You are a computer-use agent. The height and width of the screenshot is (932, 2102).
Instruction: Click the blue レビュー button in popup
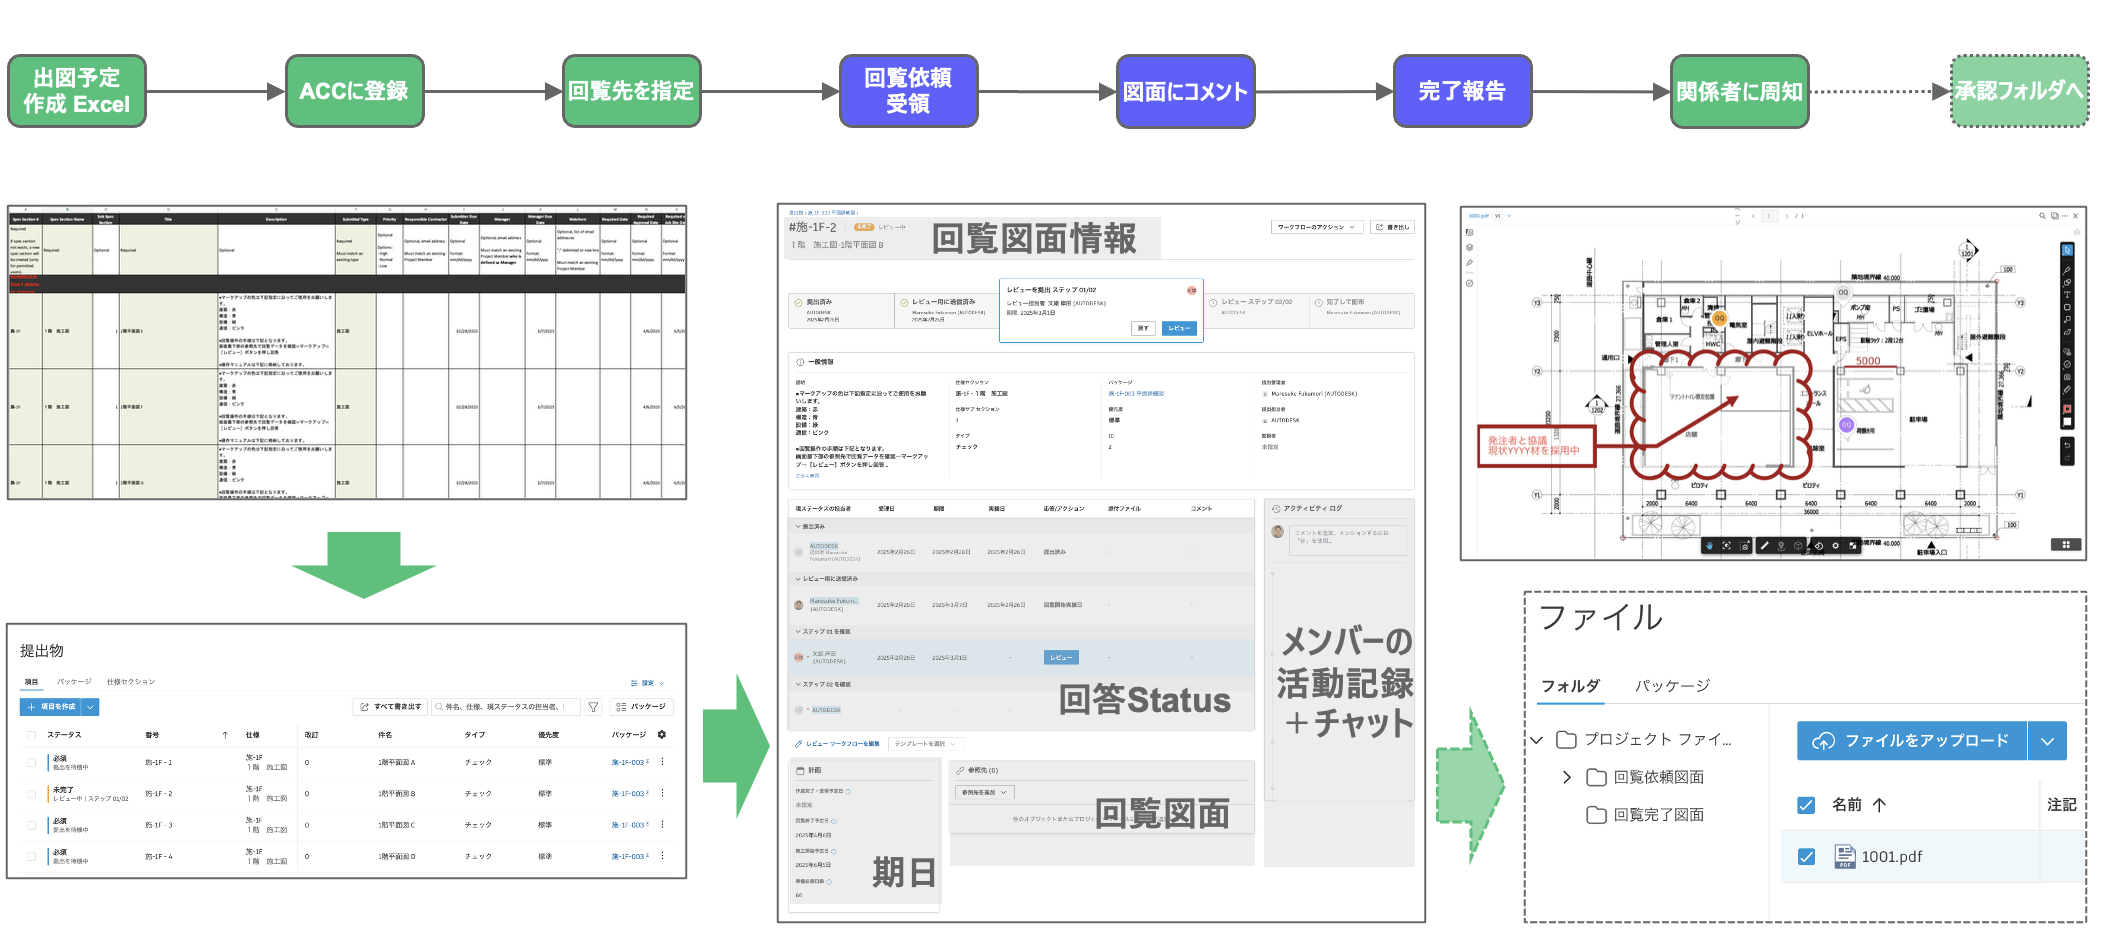point(1179,328)
